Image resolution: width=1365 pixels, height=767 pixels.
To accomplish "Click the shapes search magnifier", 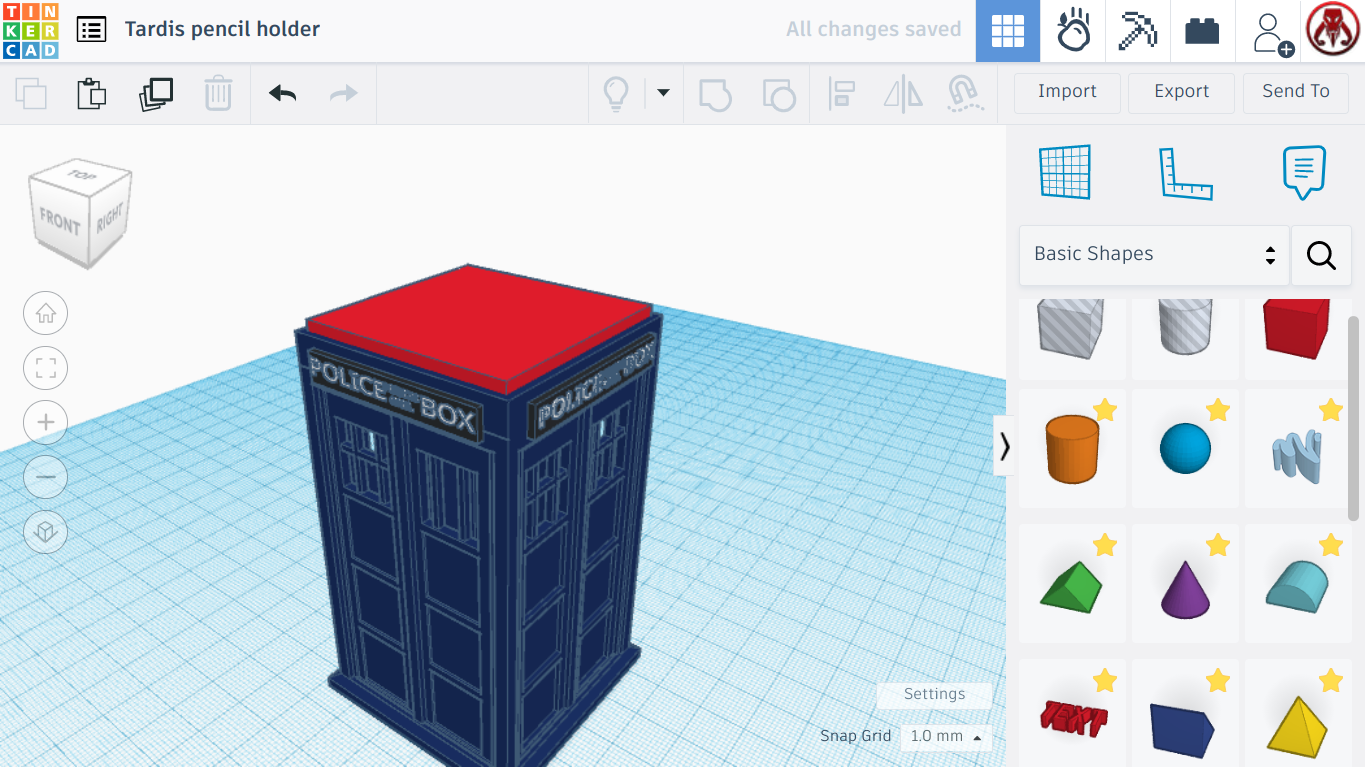I will click(1321, 255).
